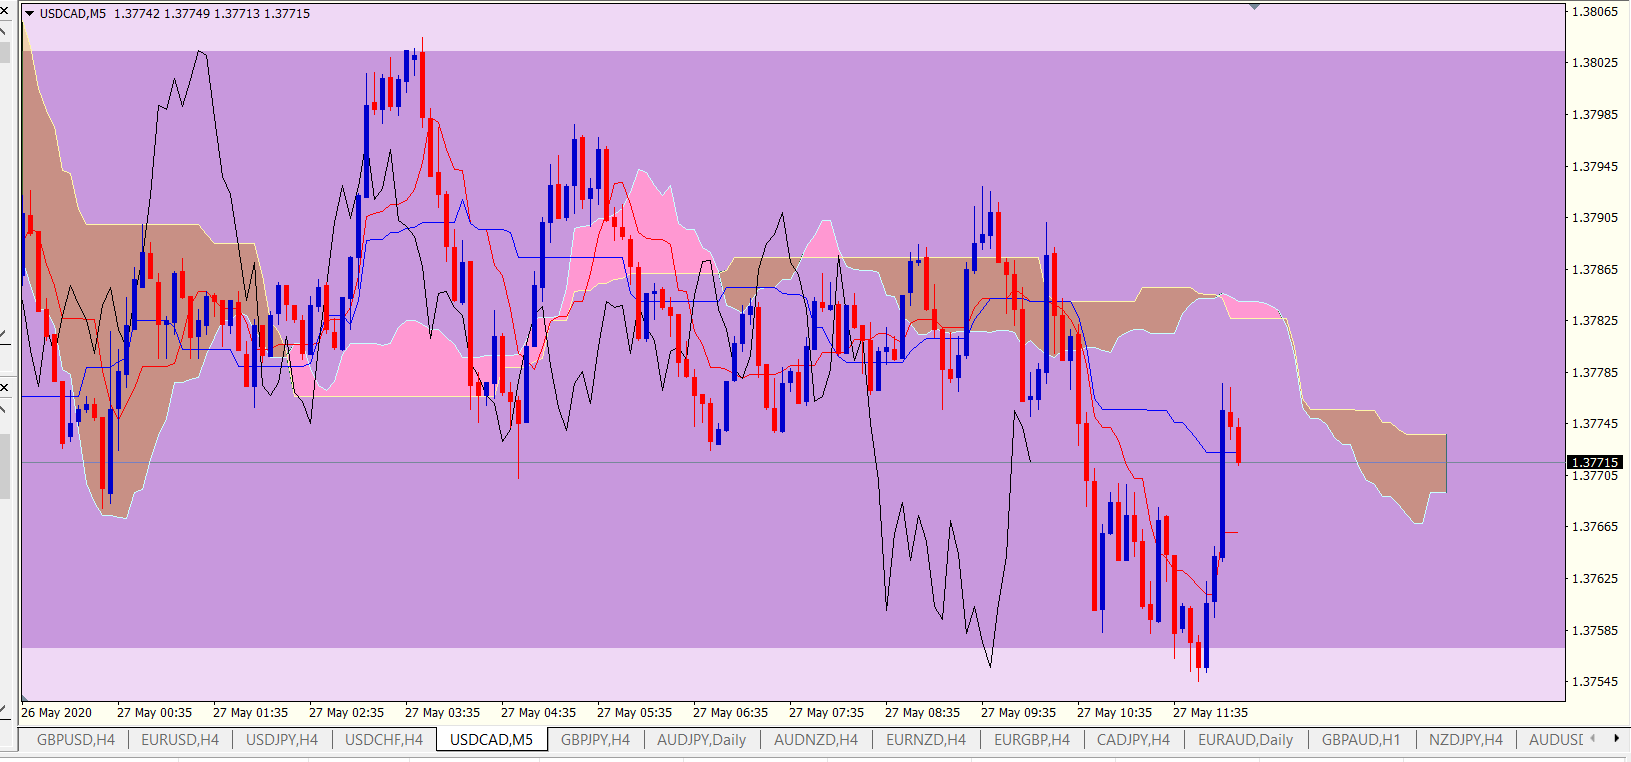Click the 27 May 06:35 time label
1631x762 pixels.
pyautogui.click(x=730, y=713)
